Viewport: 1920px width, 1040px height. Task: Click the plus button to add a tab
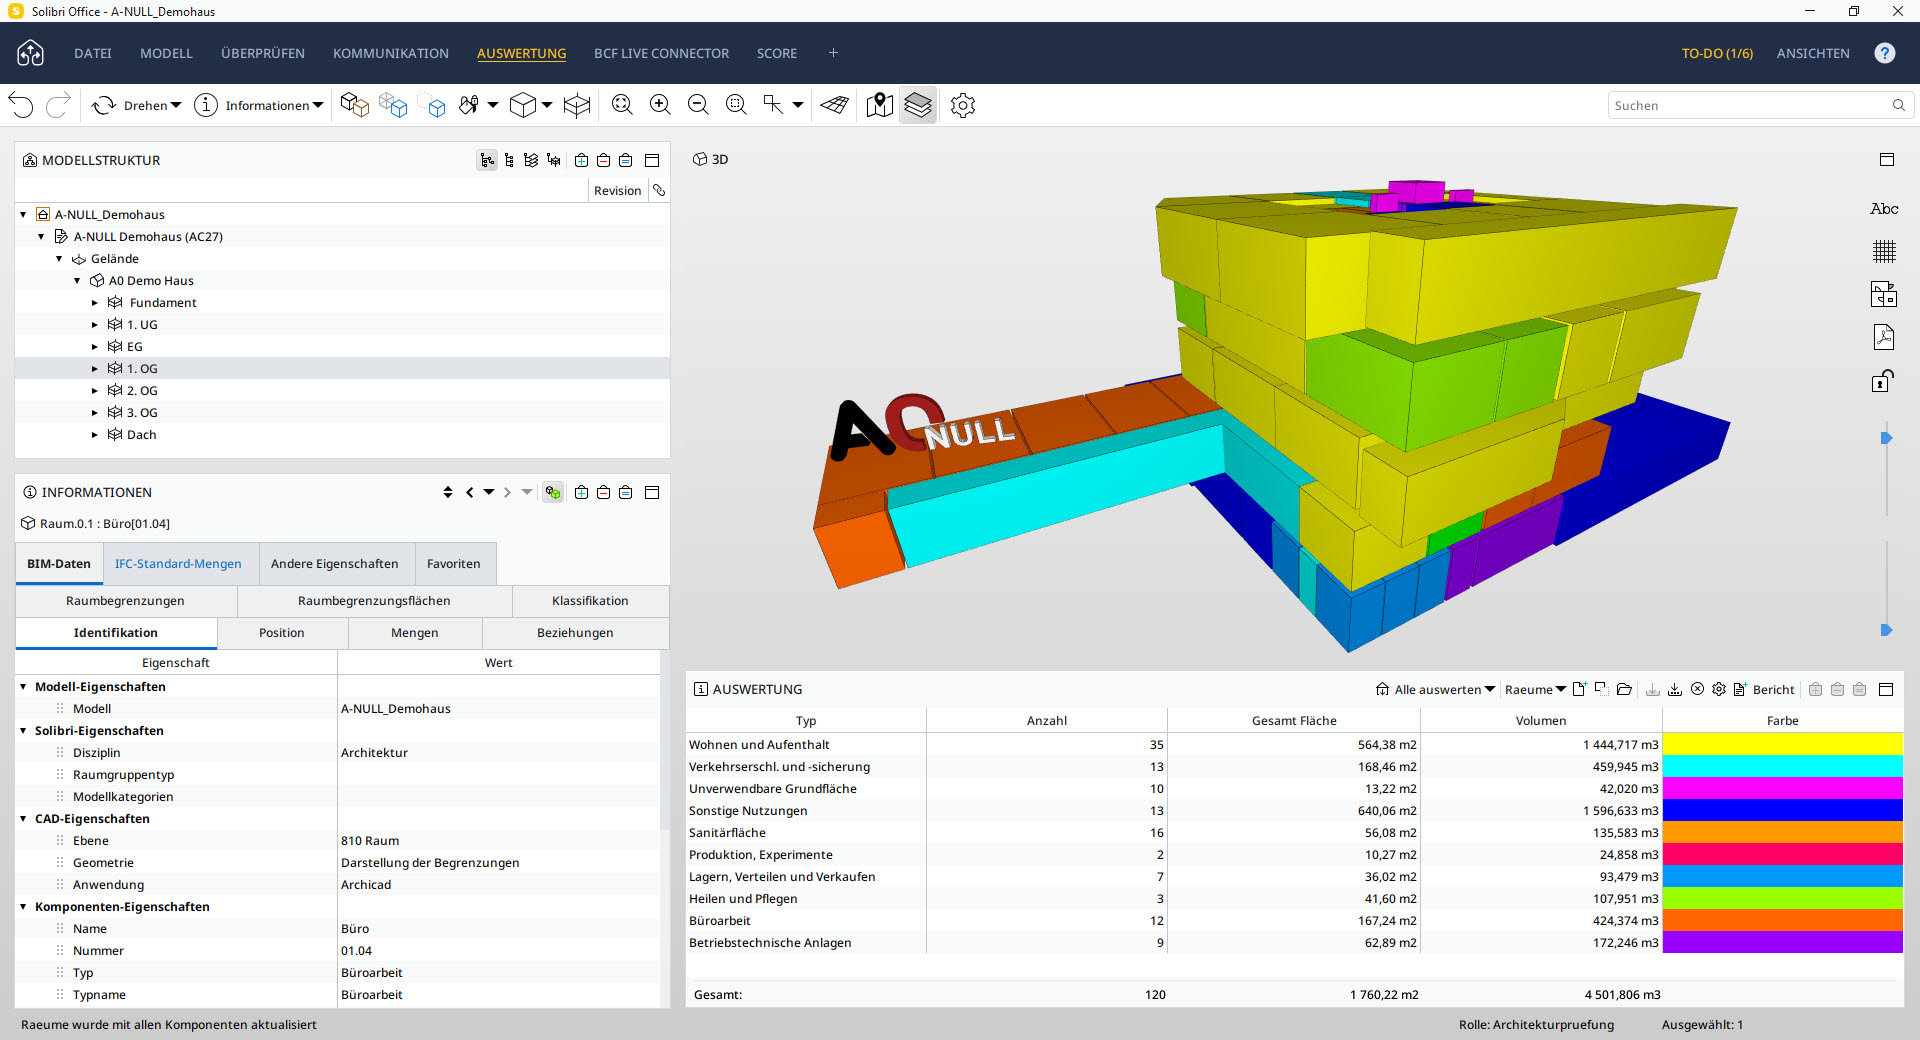[833, 53]
